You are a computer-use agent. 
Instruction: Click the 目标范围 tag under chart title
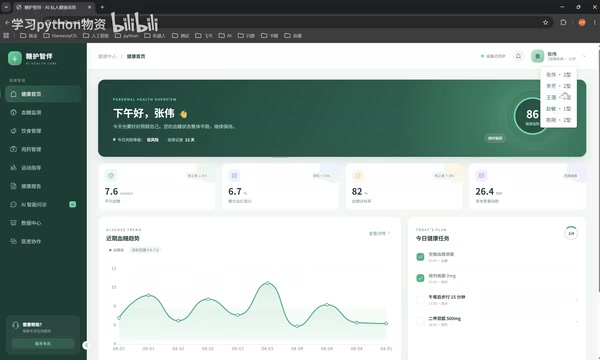145,250
